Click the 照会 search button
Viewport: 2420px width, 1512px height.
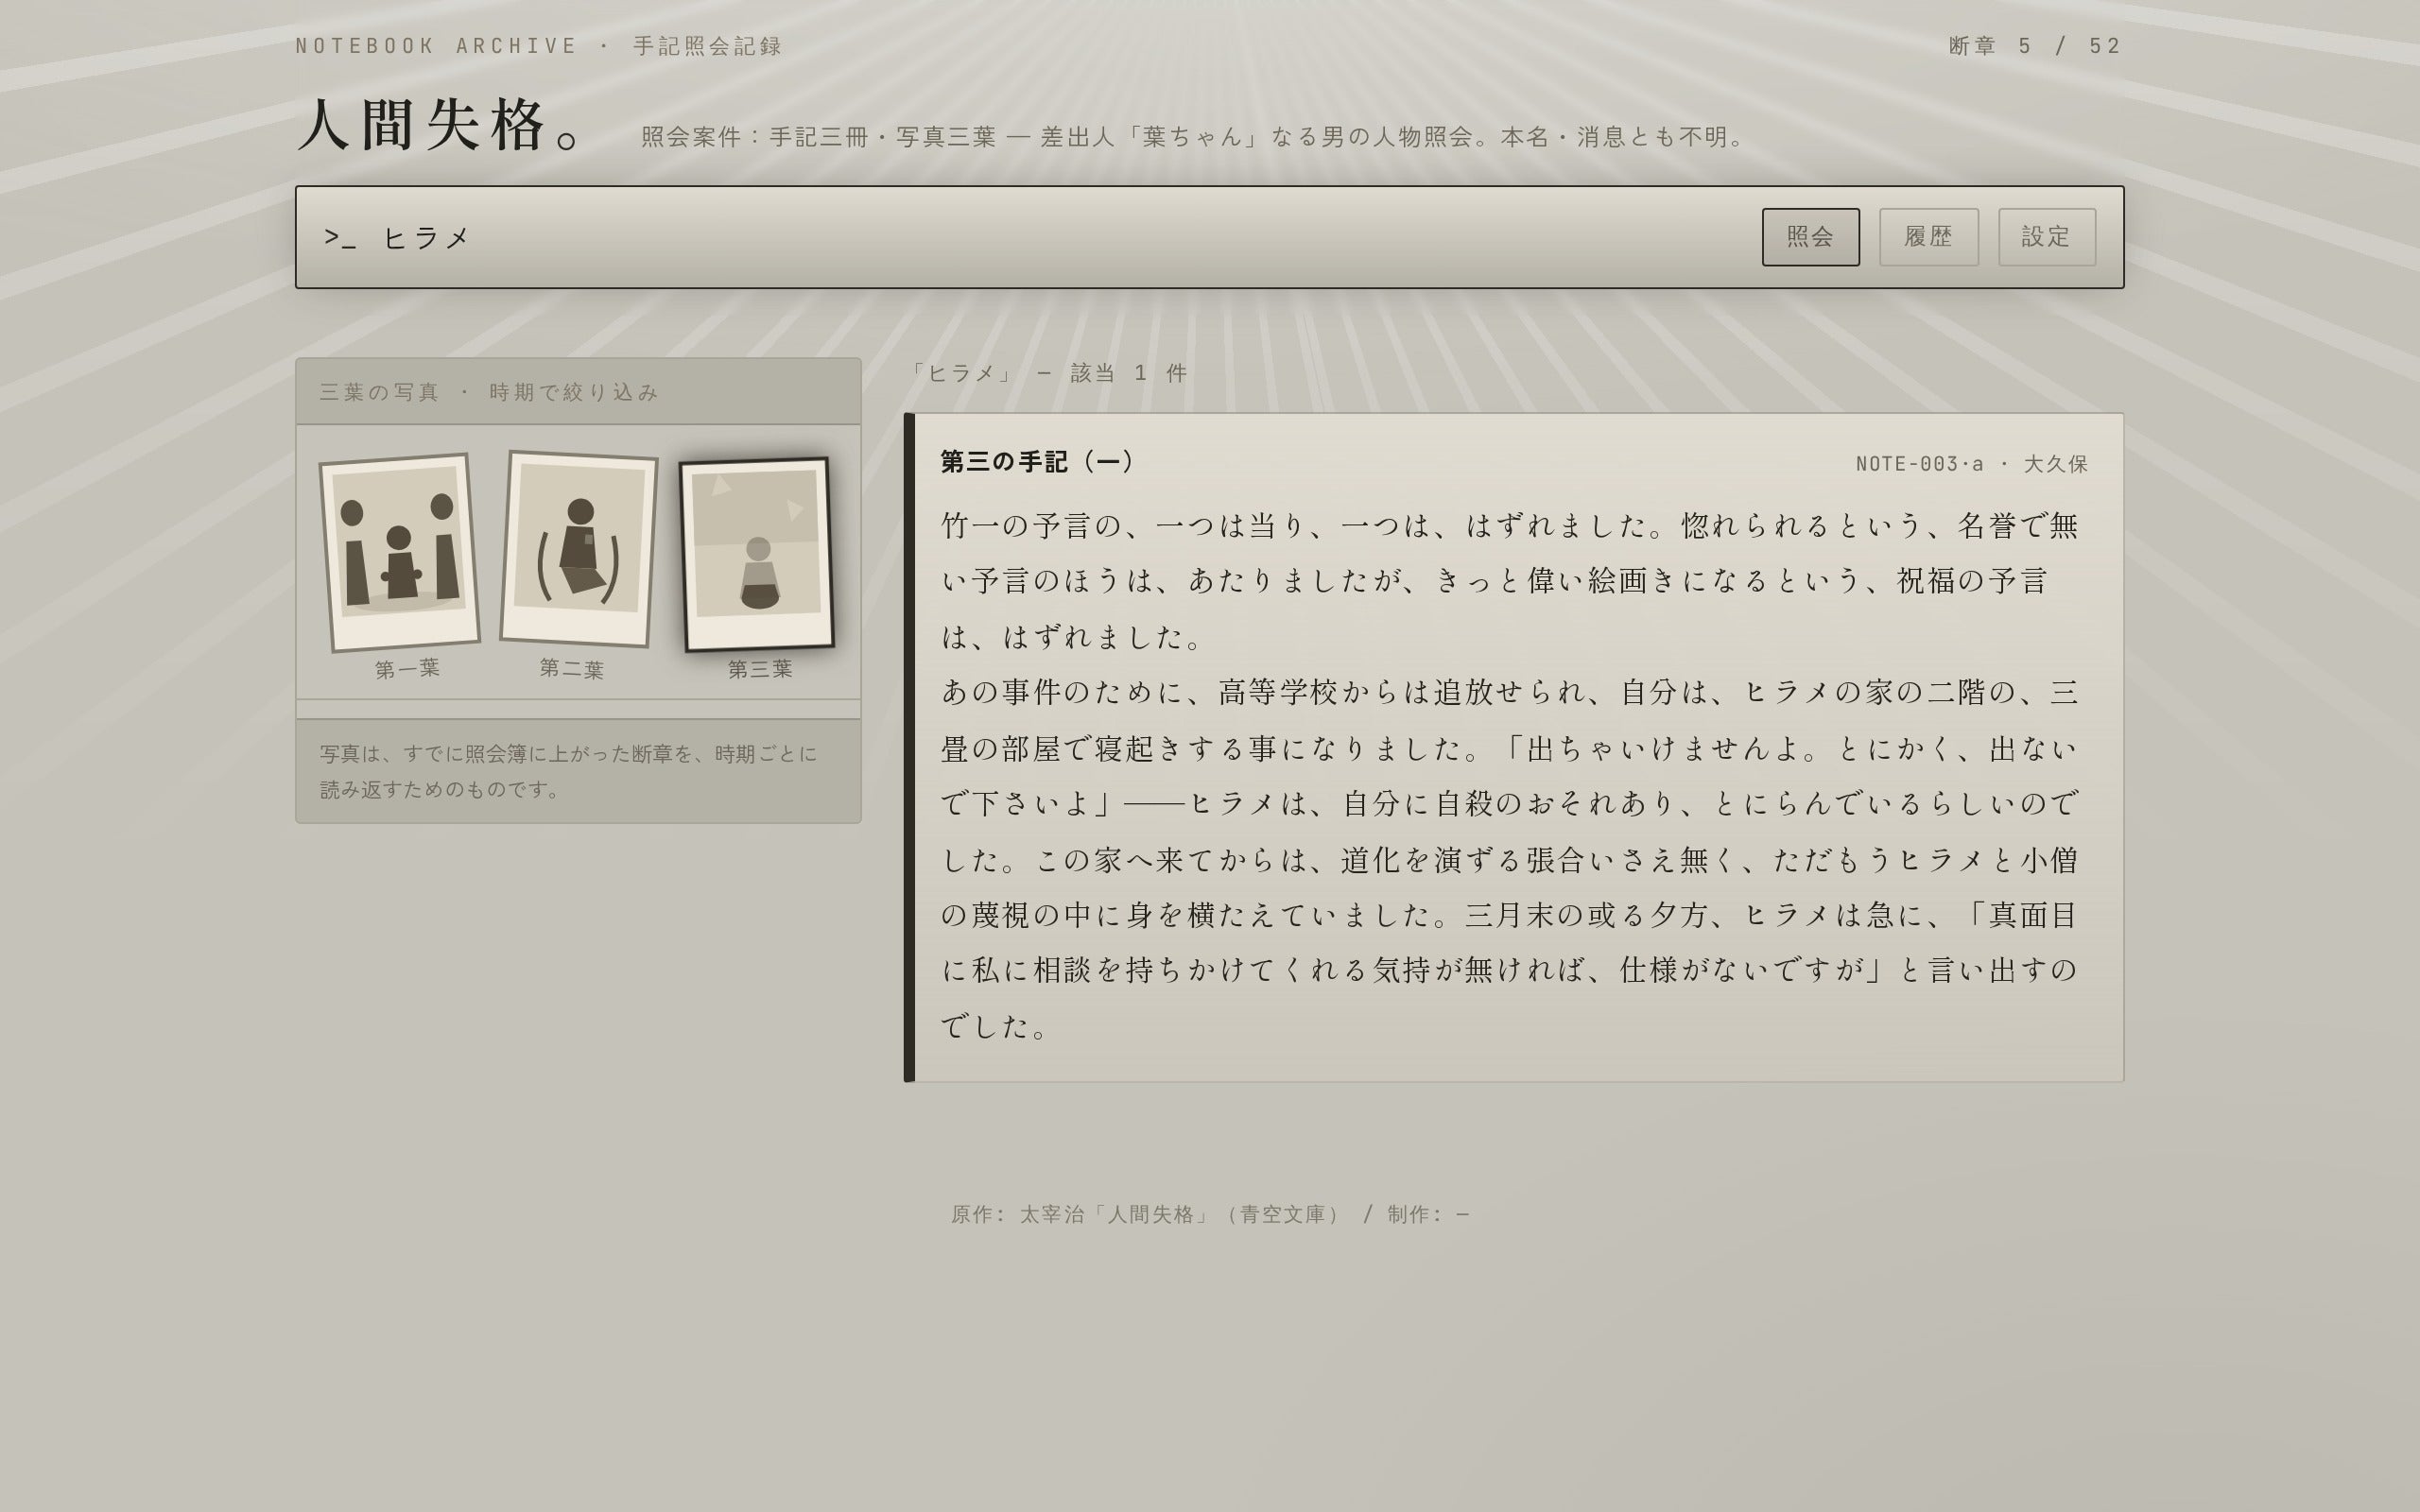tap(1810, 237)
